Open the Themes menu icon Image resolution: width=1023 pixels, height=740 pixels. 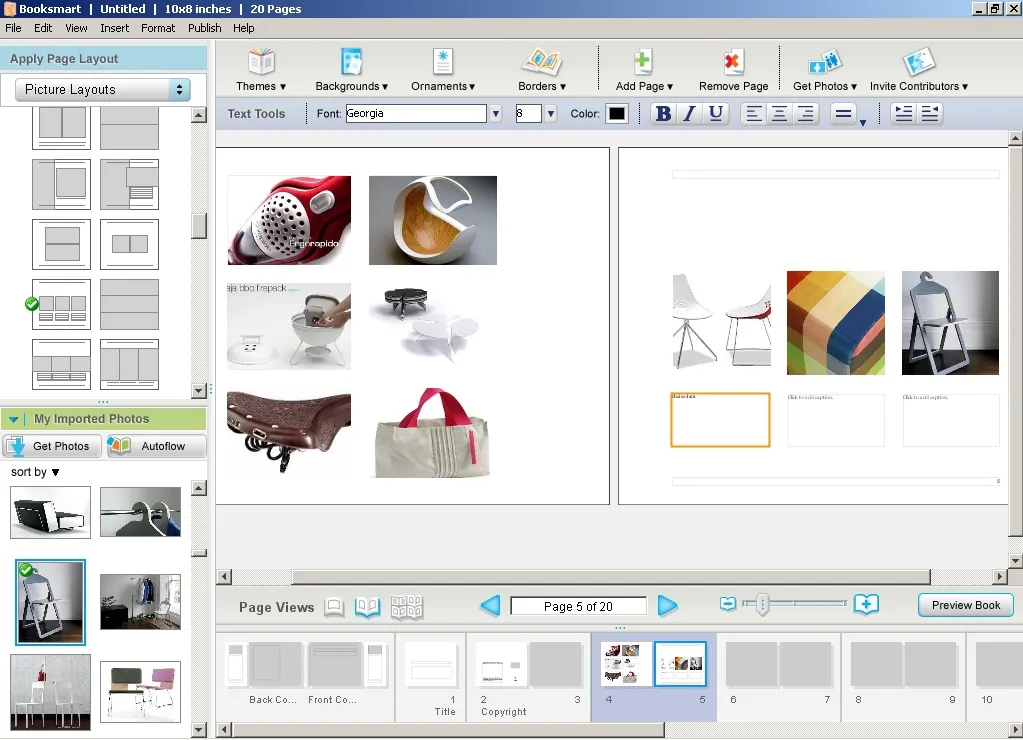click(x=261, y=62)
